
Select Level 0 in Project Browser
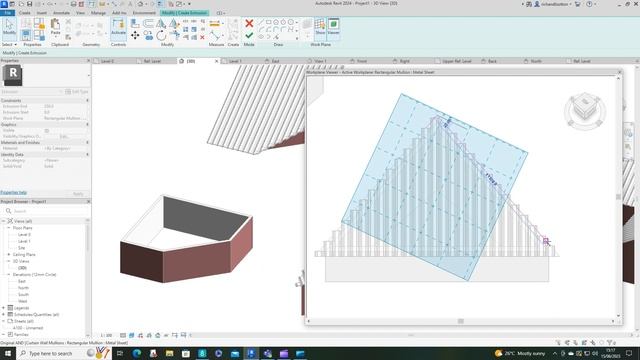[24, 234]
